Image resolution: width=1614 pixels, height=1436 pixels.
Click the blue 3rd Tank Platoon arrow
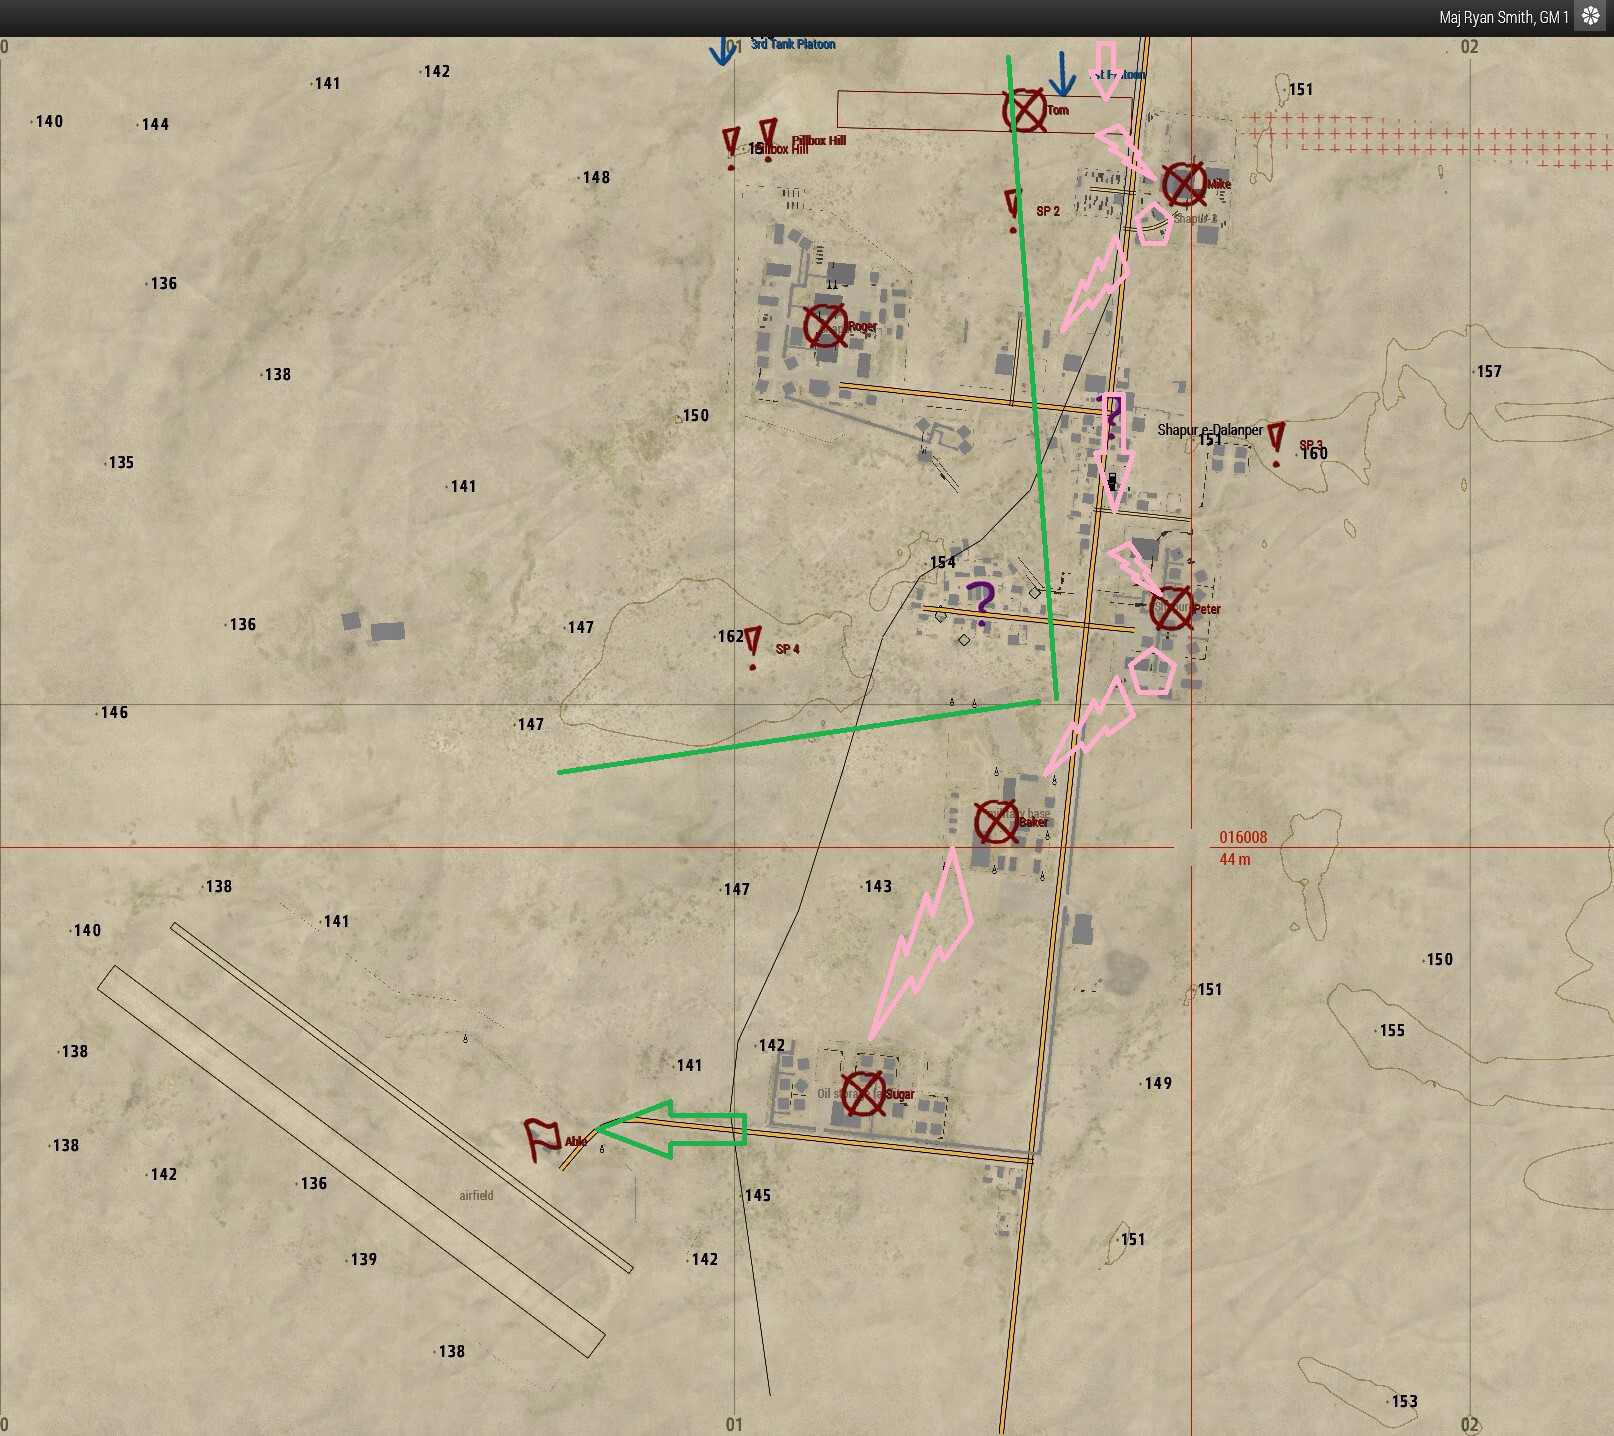pos(722,50)
